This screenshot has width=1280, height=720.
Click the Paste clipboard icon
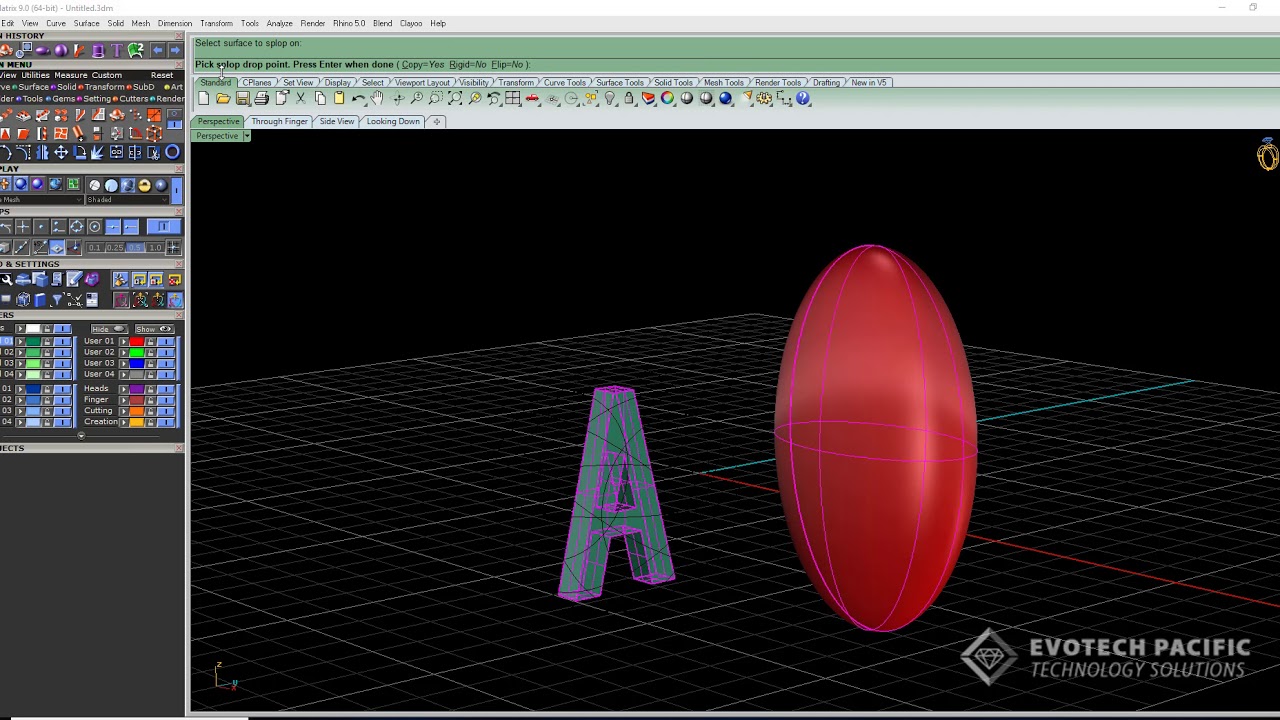coord(339,98)
